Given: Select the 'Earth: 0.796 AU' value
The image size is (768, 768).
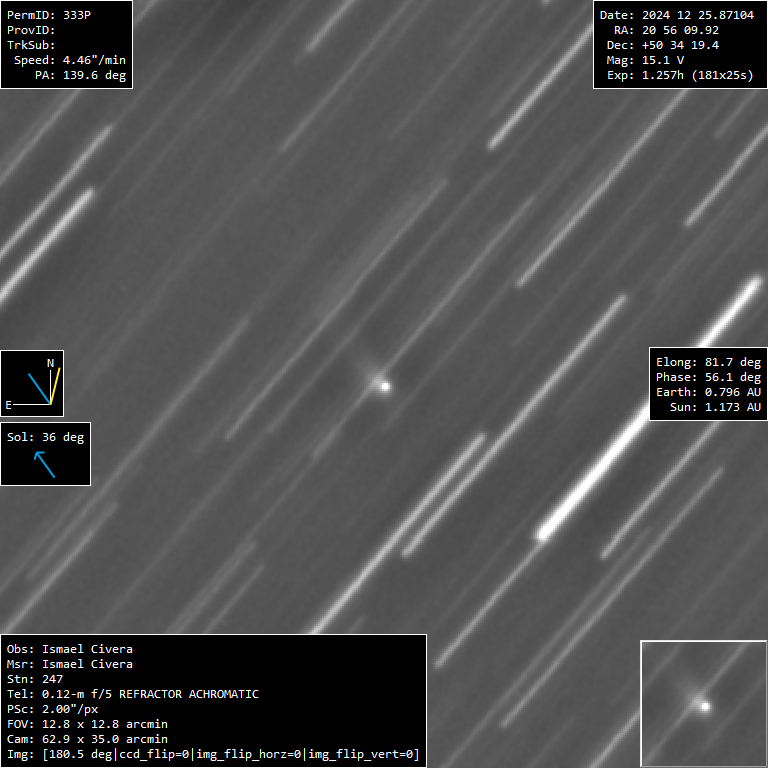Looking at the screenshot, I should pyautogui.click(x=708, y=392).
